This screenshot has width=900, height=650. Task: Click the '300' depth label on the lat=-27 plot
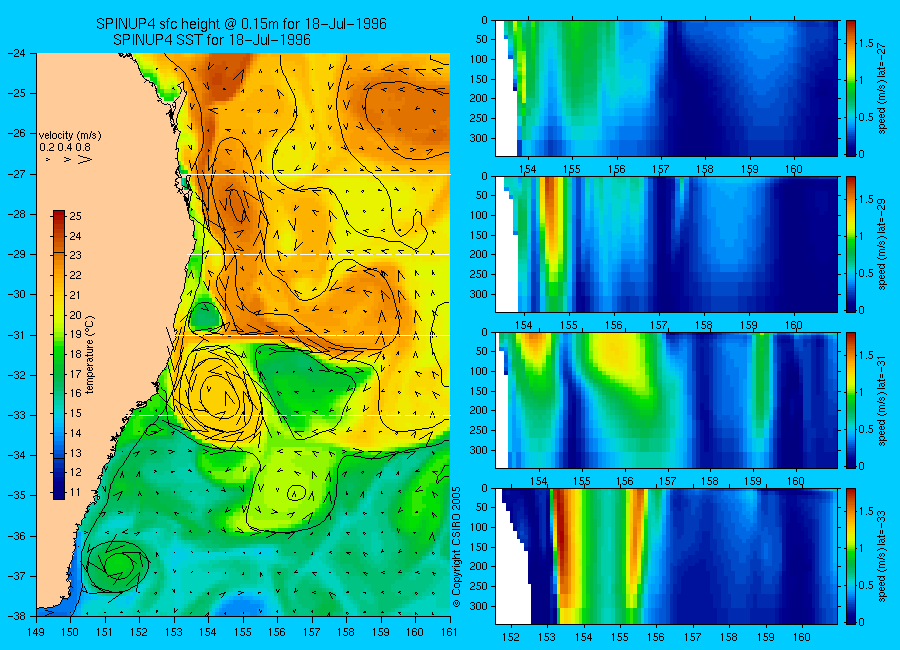click(x=480, y=138)
